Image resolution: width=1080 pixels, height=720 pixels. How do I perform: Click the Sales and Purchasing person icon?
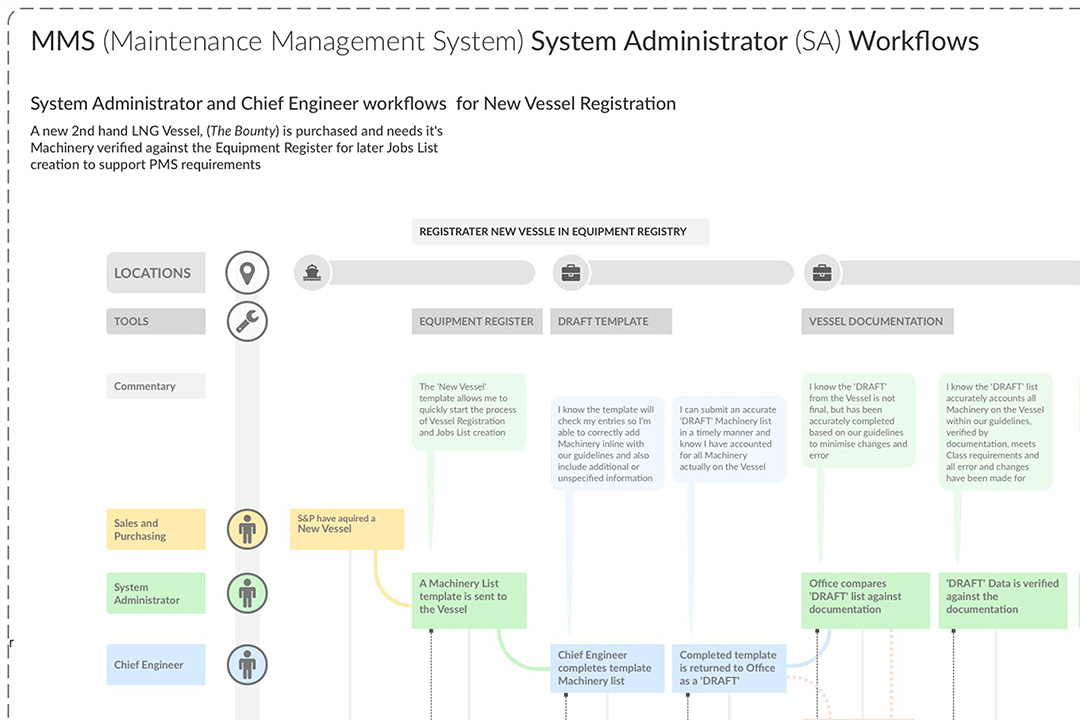[247, 529]
